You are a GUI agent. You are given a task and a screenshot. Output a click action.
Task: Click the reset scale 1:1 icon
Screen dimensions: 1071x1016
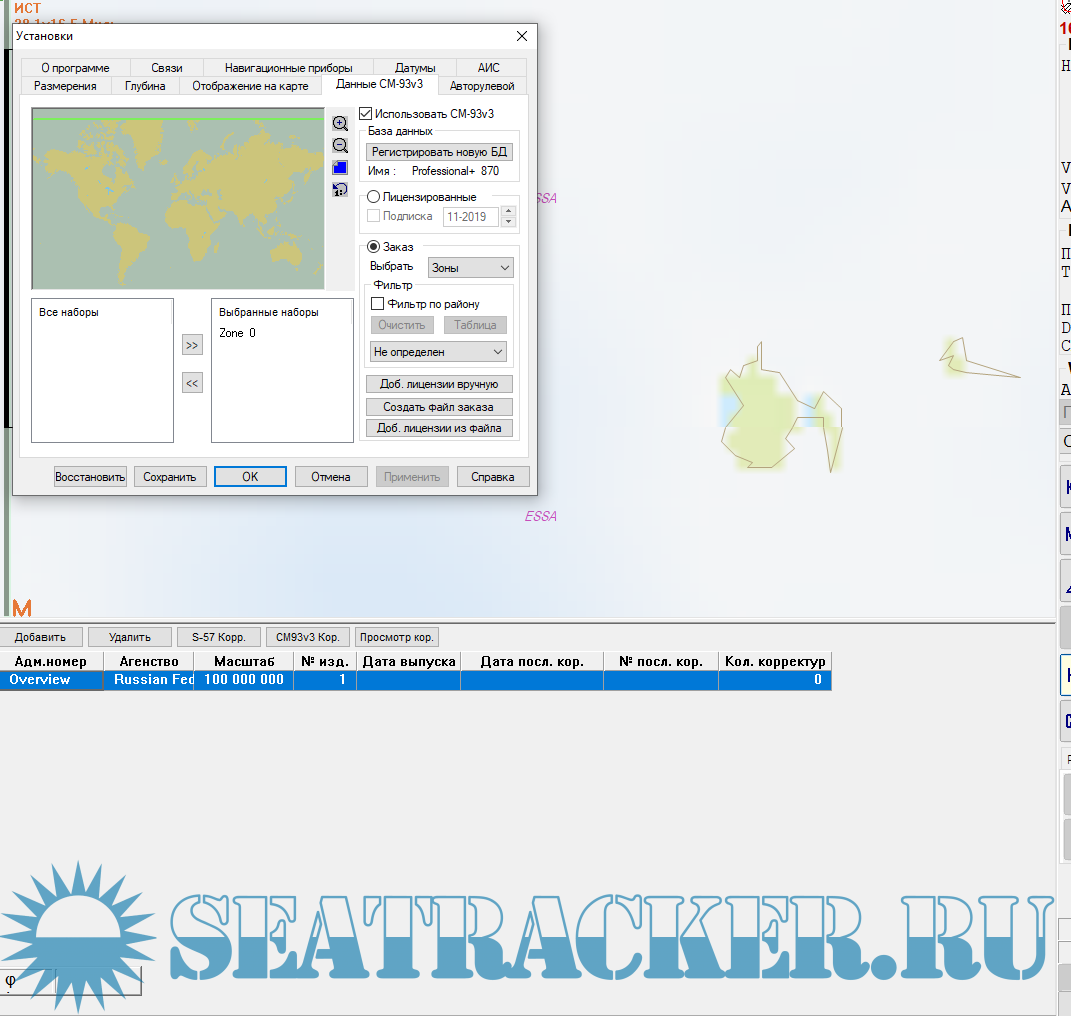click(340, 189)
